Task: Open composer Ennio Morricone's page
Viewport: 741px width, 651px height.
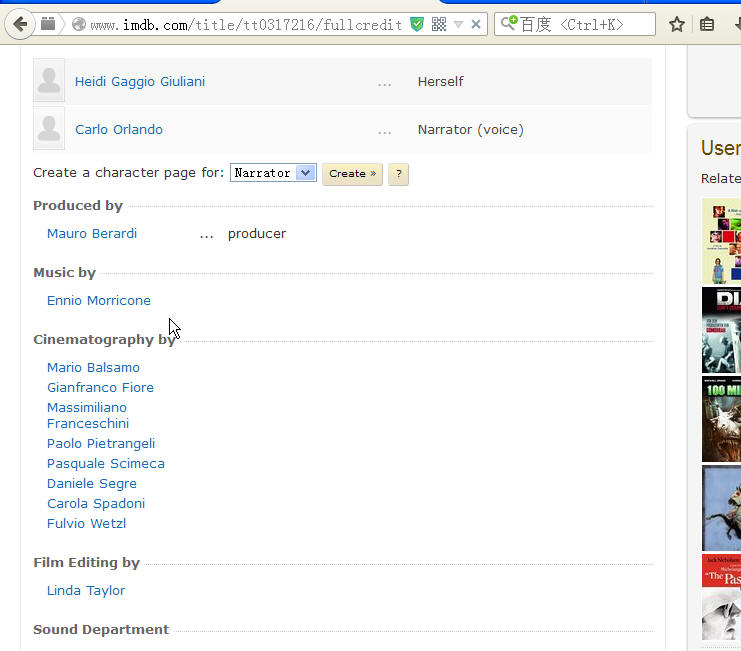Action: pos(99,300)
